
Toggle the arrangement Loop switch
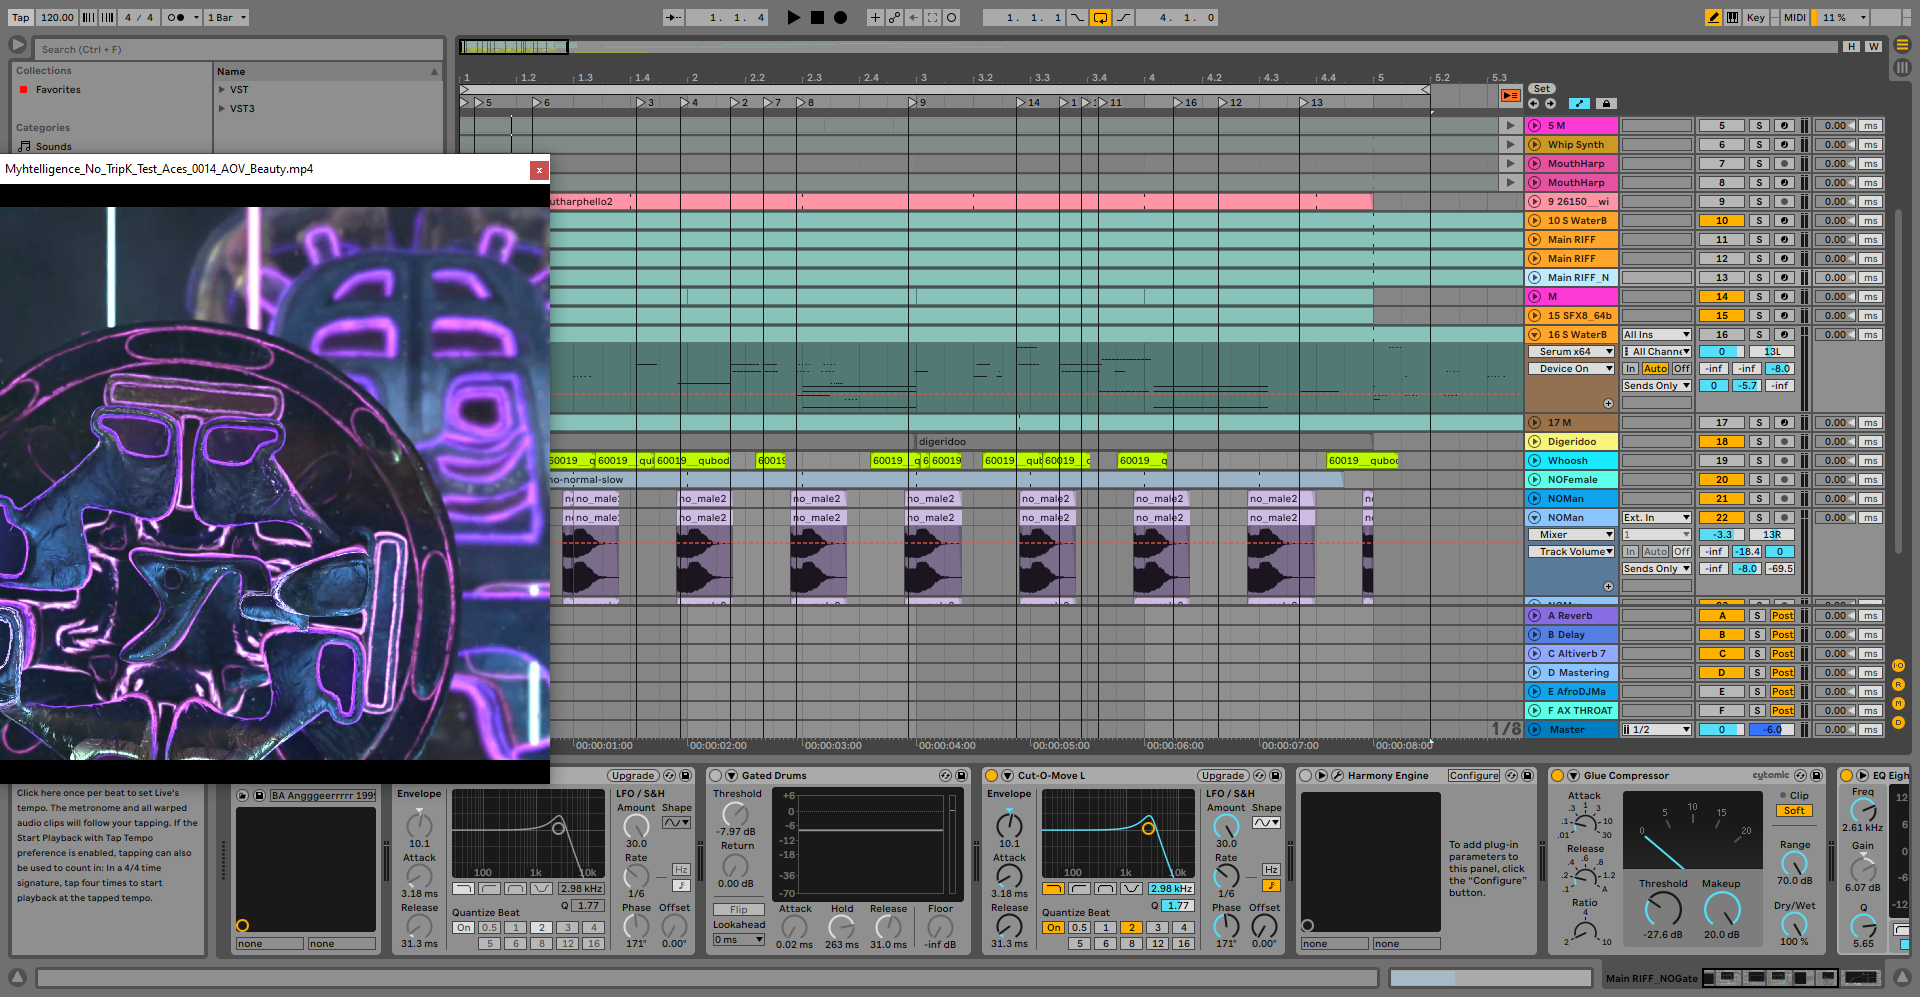pos(1100,17)
